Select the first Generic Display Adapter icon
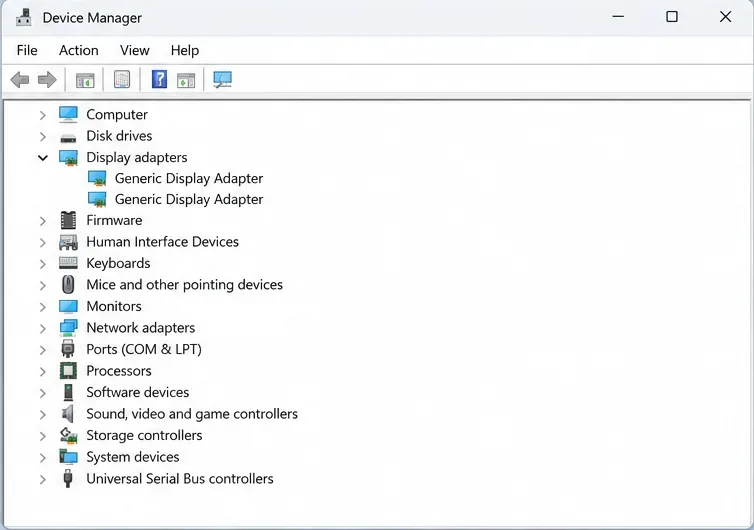The height and width of the screenshot is (530, 754). pos(97,178)
